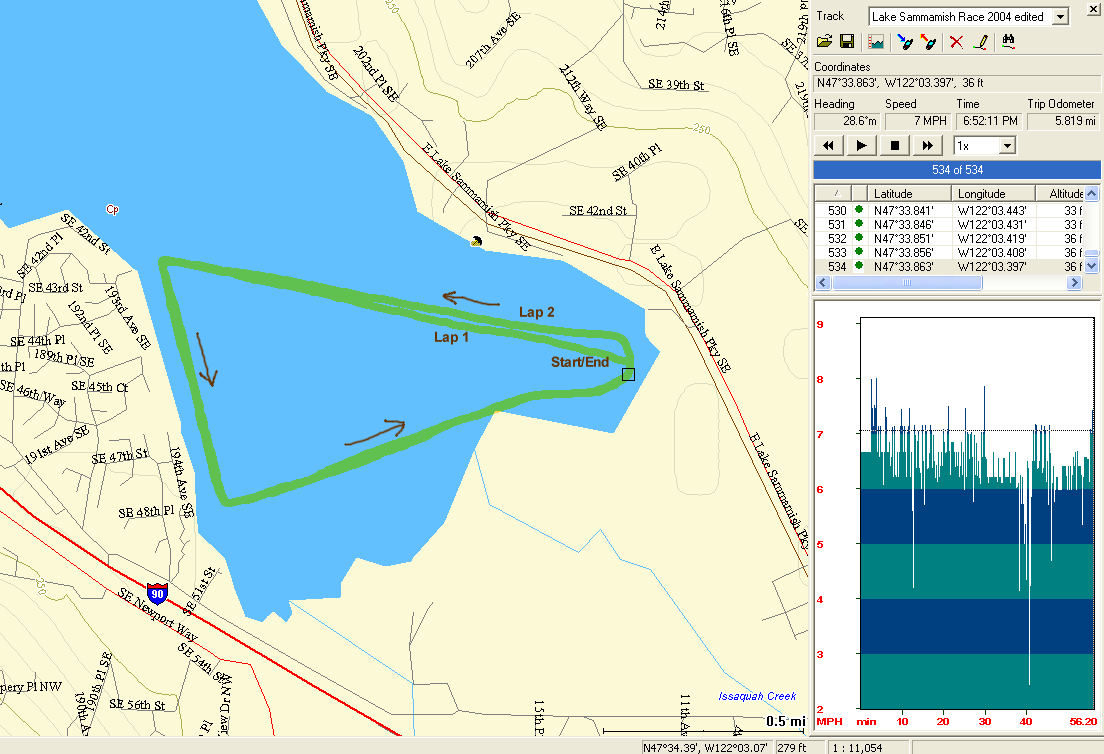This screenshot has width=1104, height=754.
Task: Rewind track playback to start
Action: click(x=828, y=146)
